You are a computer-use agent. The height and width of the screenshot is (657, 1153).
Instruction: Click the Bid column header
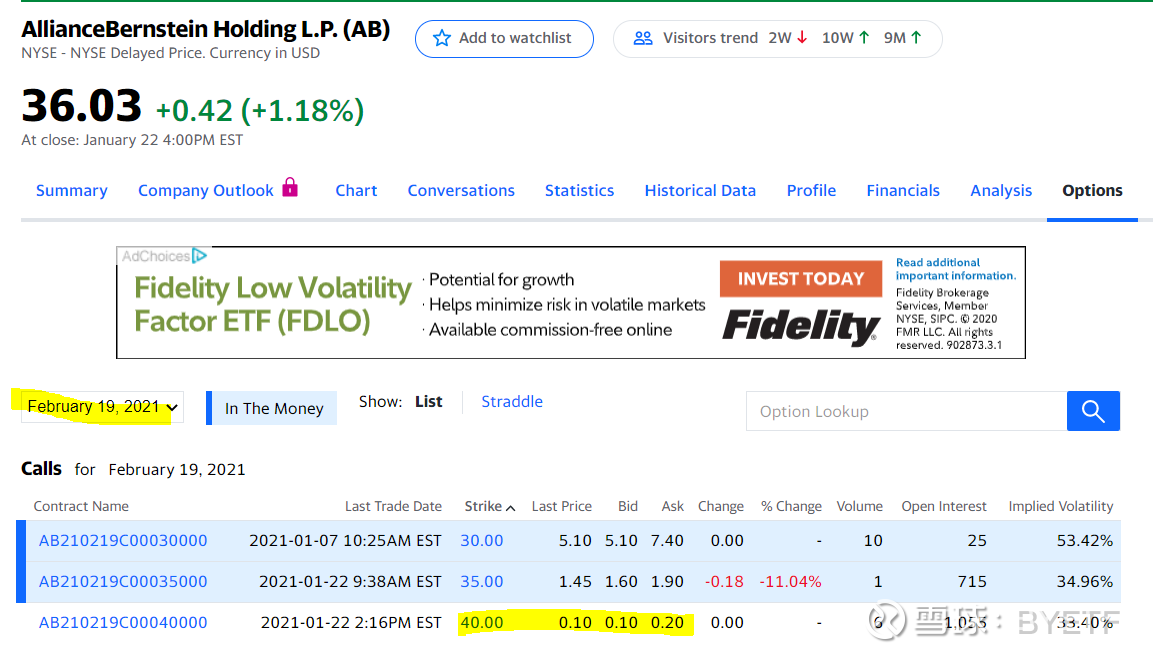[x=628, y=506]
